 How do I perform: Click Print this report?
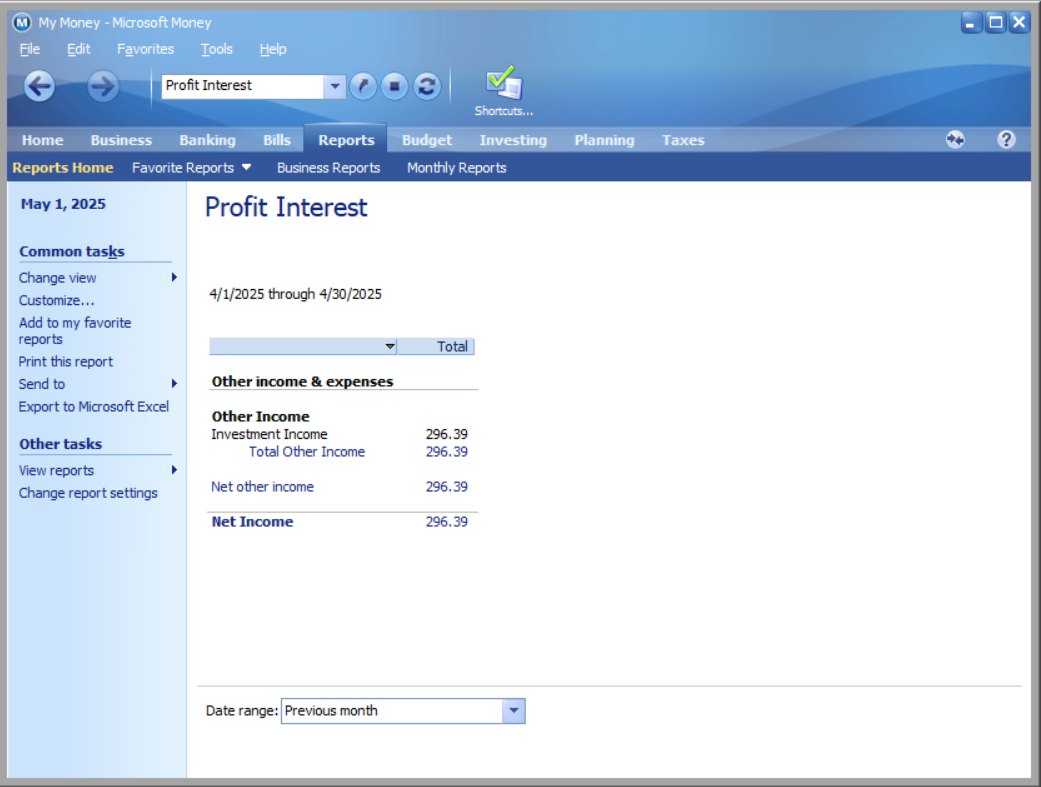point(66,361)
